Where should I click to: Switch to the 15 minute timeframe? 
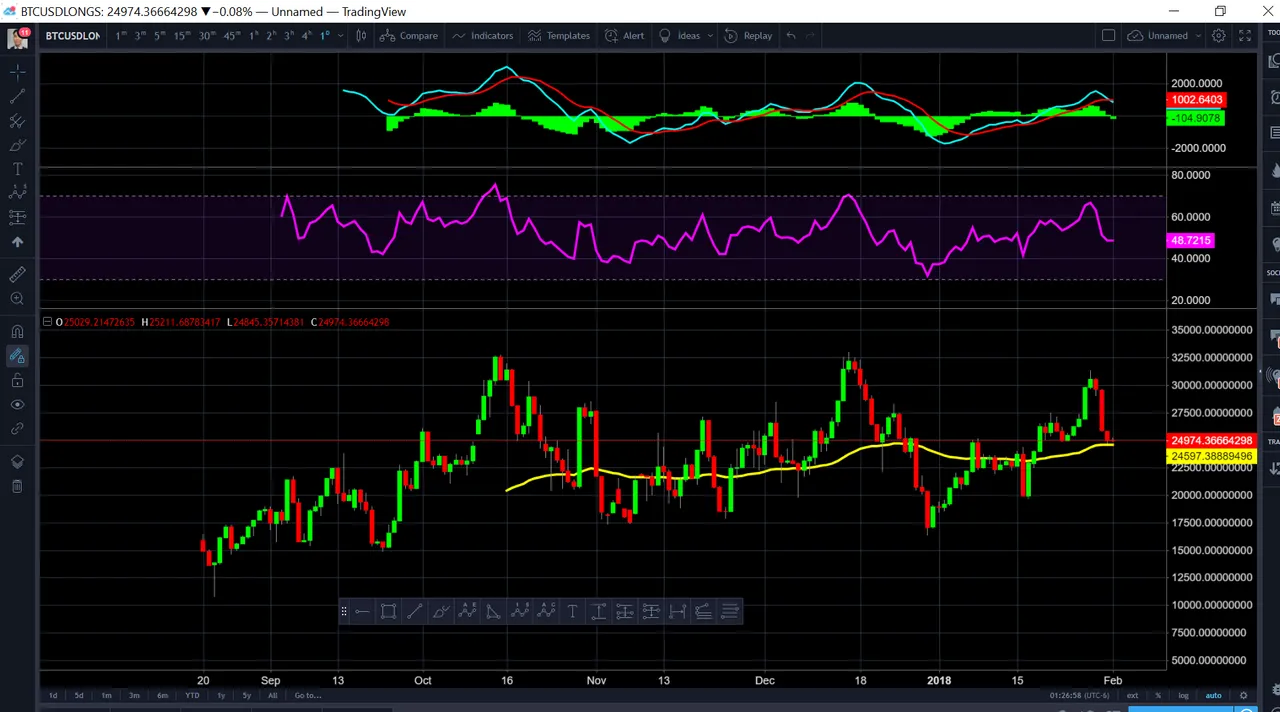(182, 36)
